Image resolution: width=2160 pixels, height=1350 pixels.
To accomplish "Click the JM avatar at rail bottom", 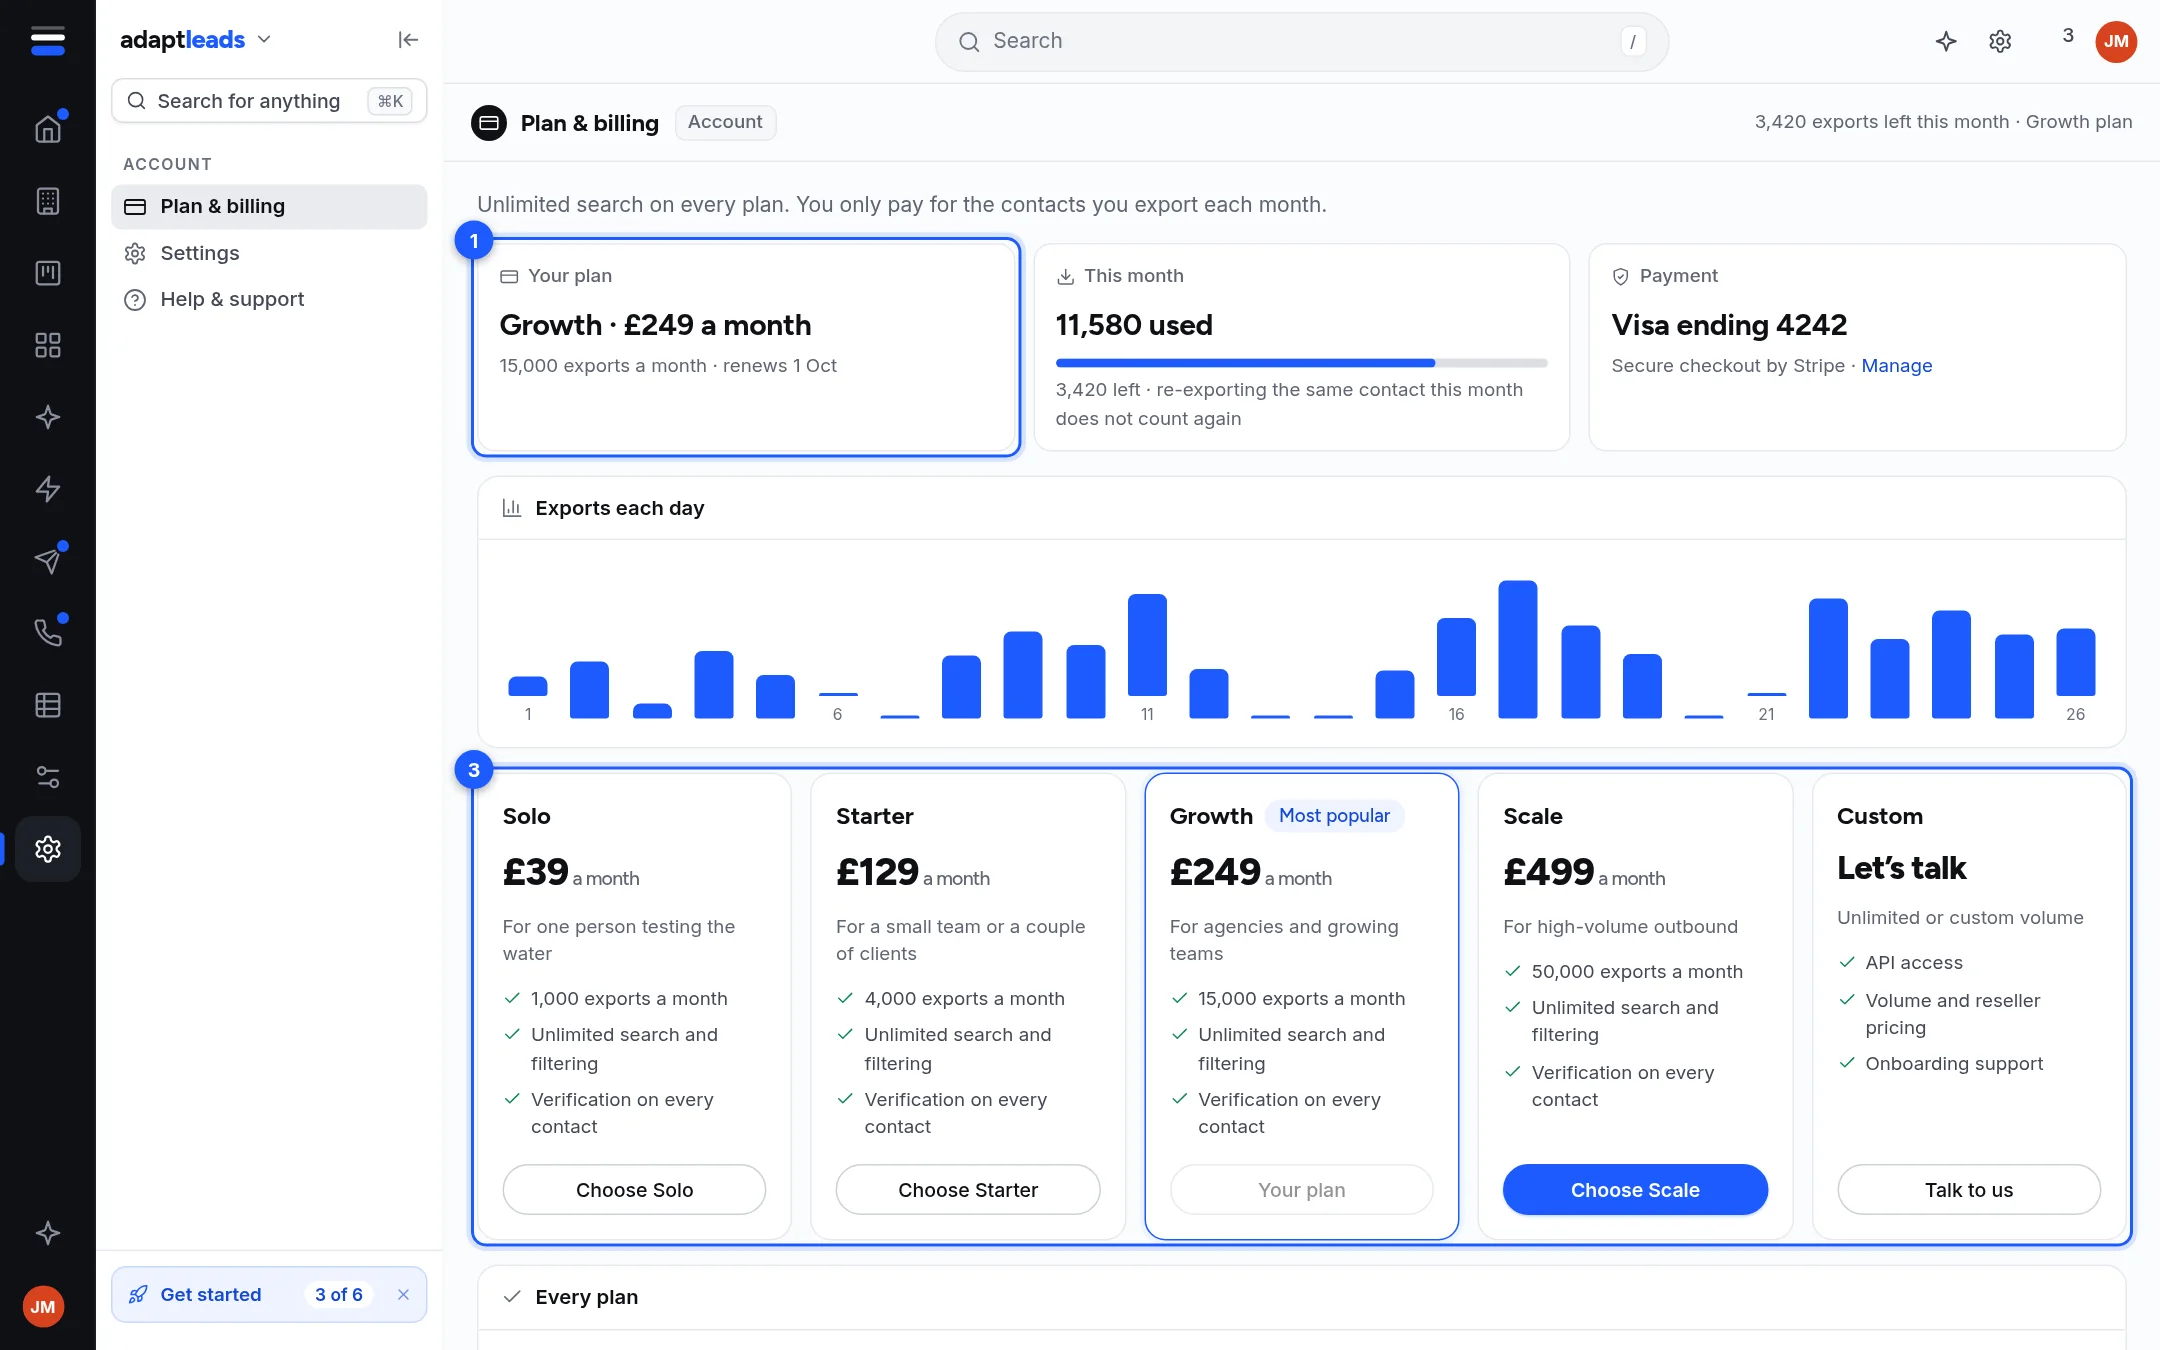I will (x=43, y=1307).
